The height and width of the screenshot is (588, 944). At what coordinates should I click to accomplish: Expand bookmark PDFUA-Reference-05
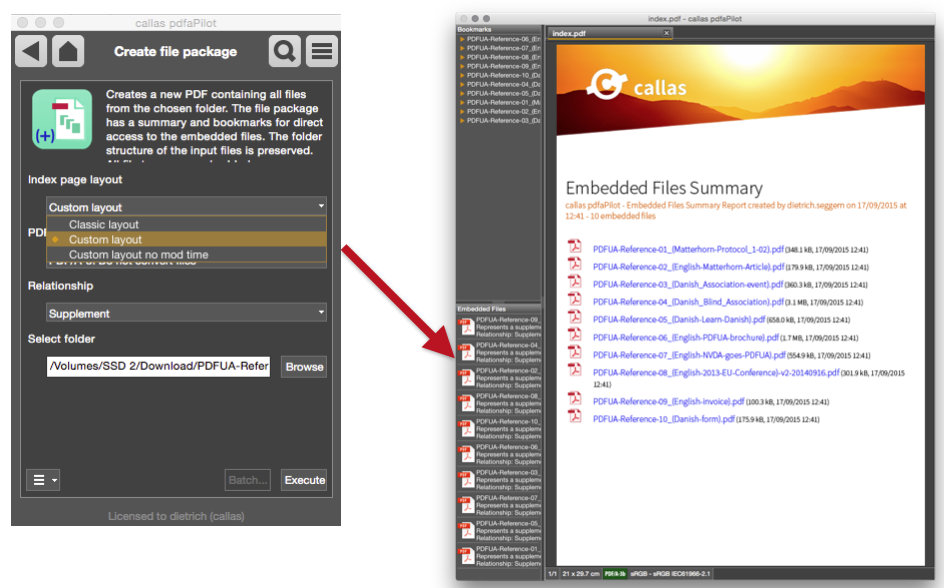462,93
